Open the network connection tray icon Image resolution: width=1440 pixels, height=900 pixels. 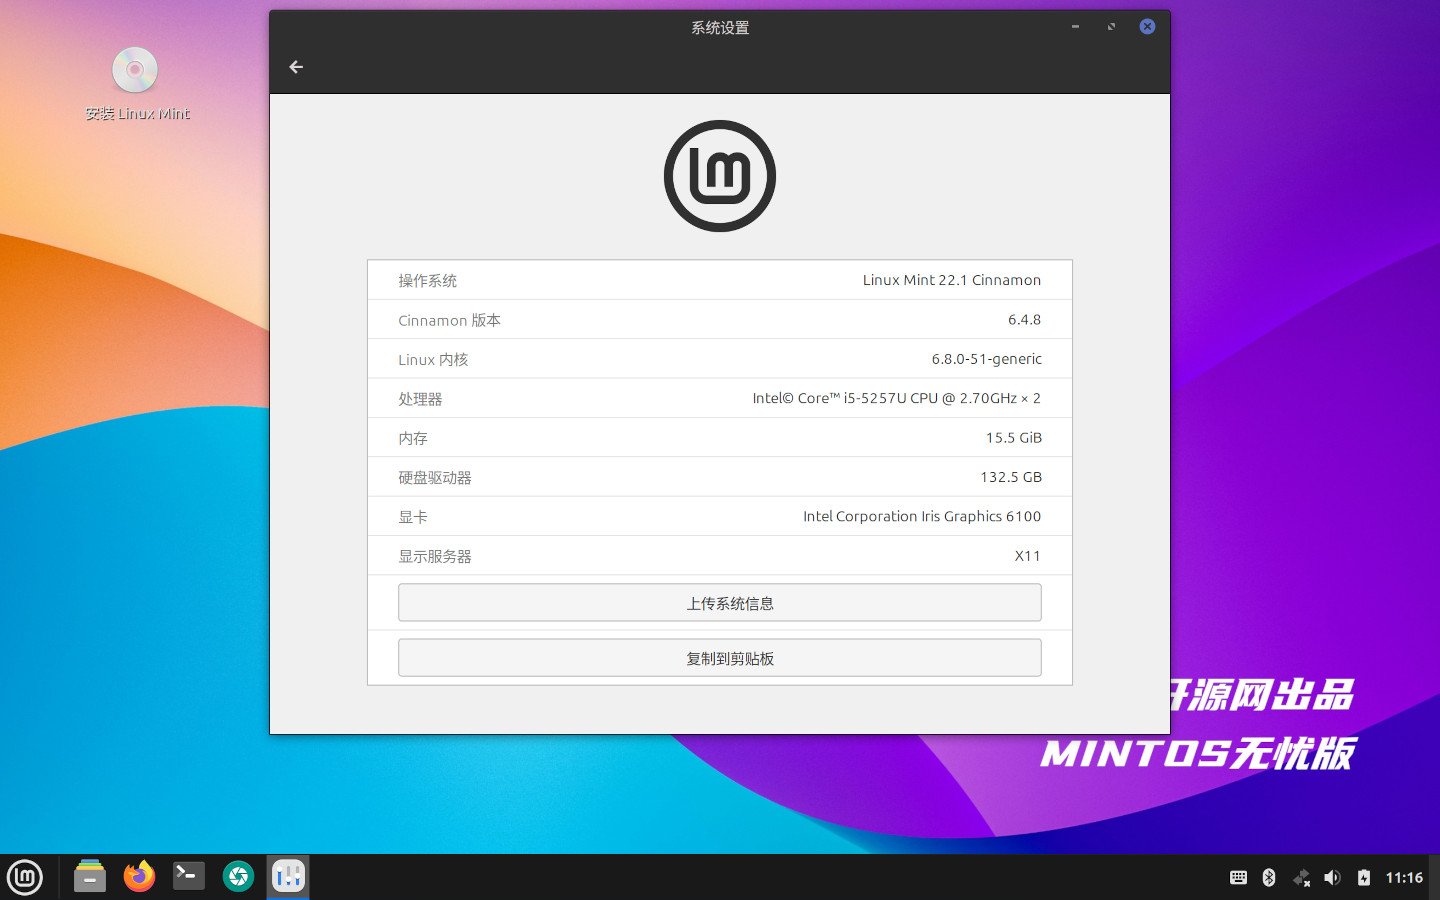point(1301,878)
